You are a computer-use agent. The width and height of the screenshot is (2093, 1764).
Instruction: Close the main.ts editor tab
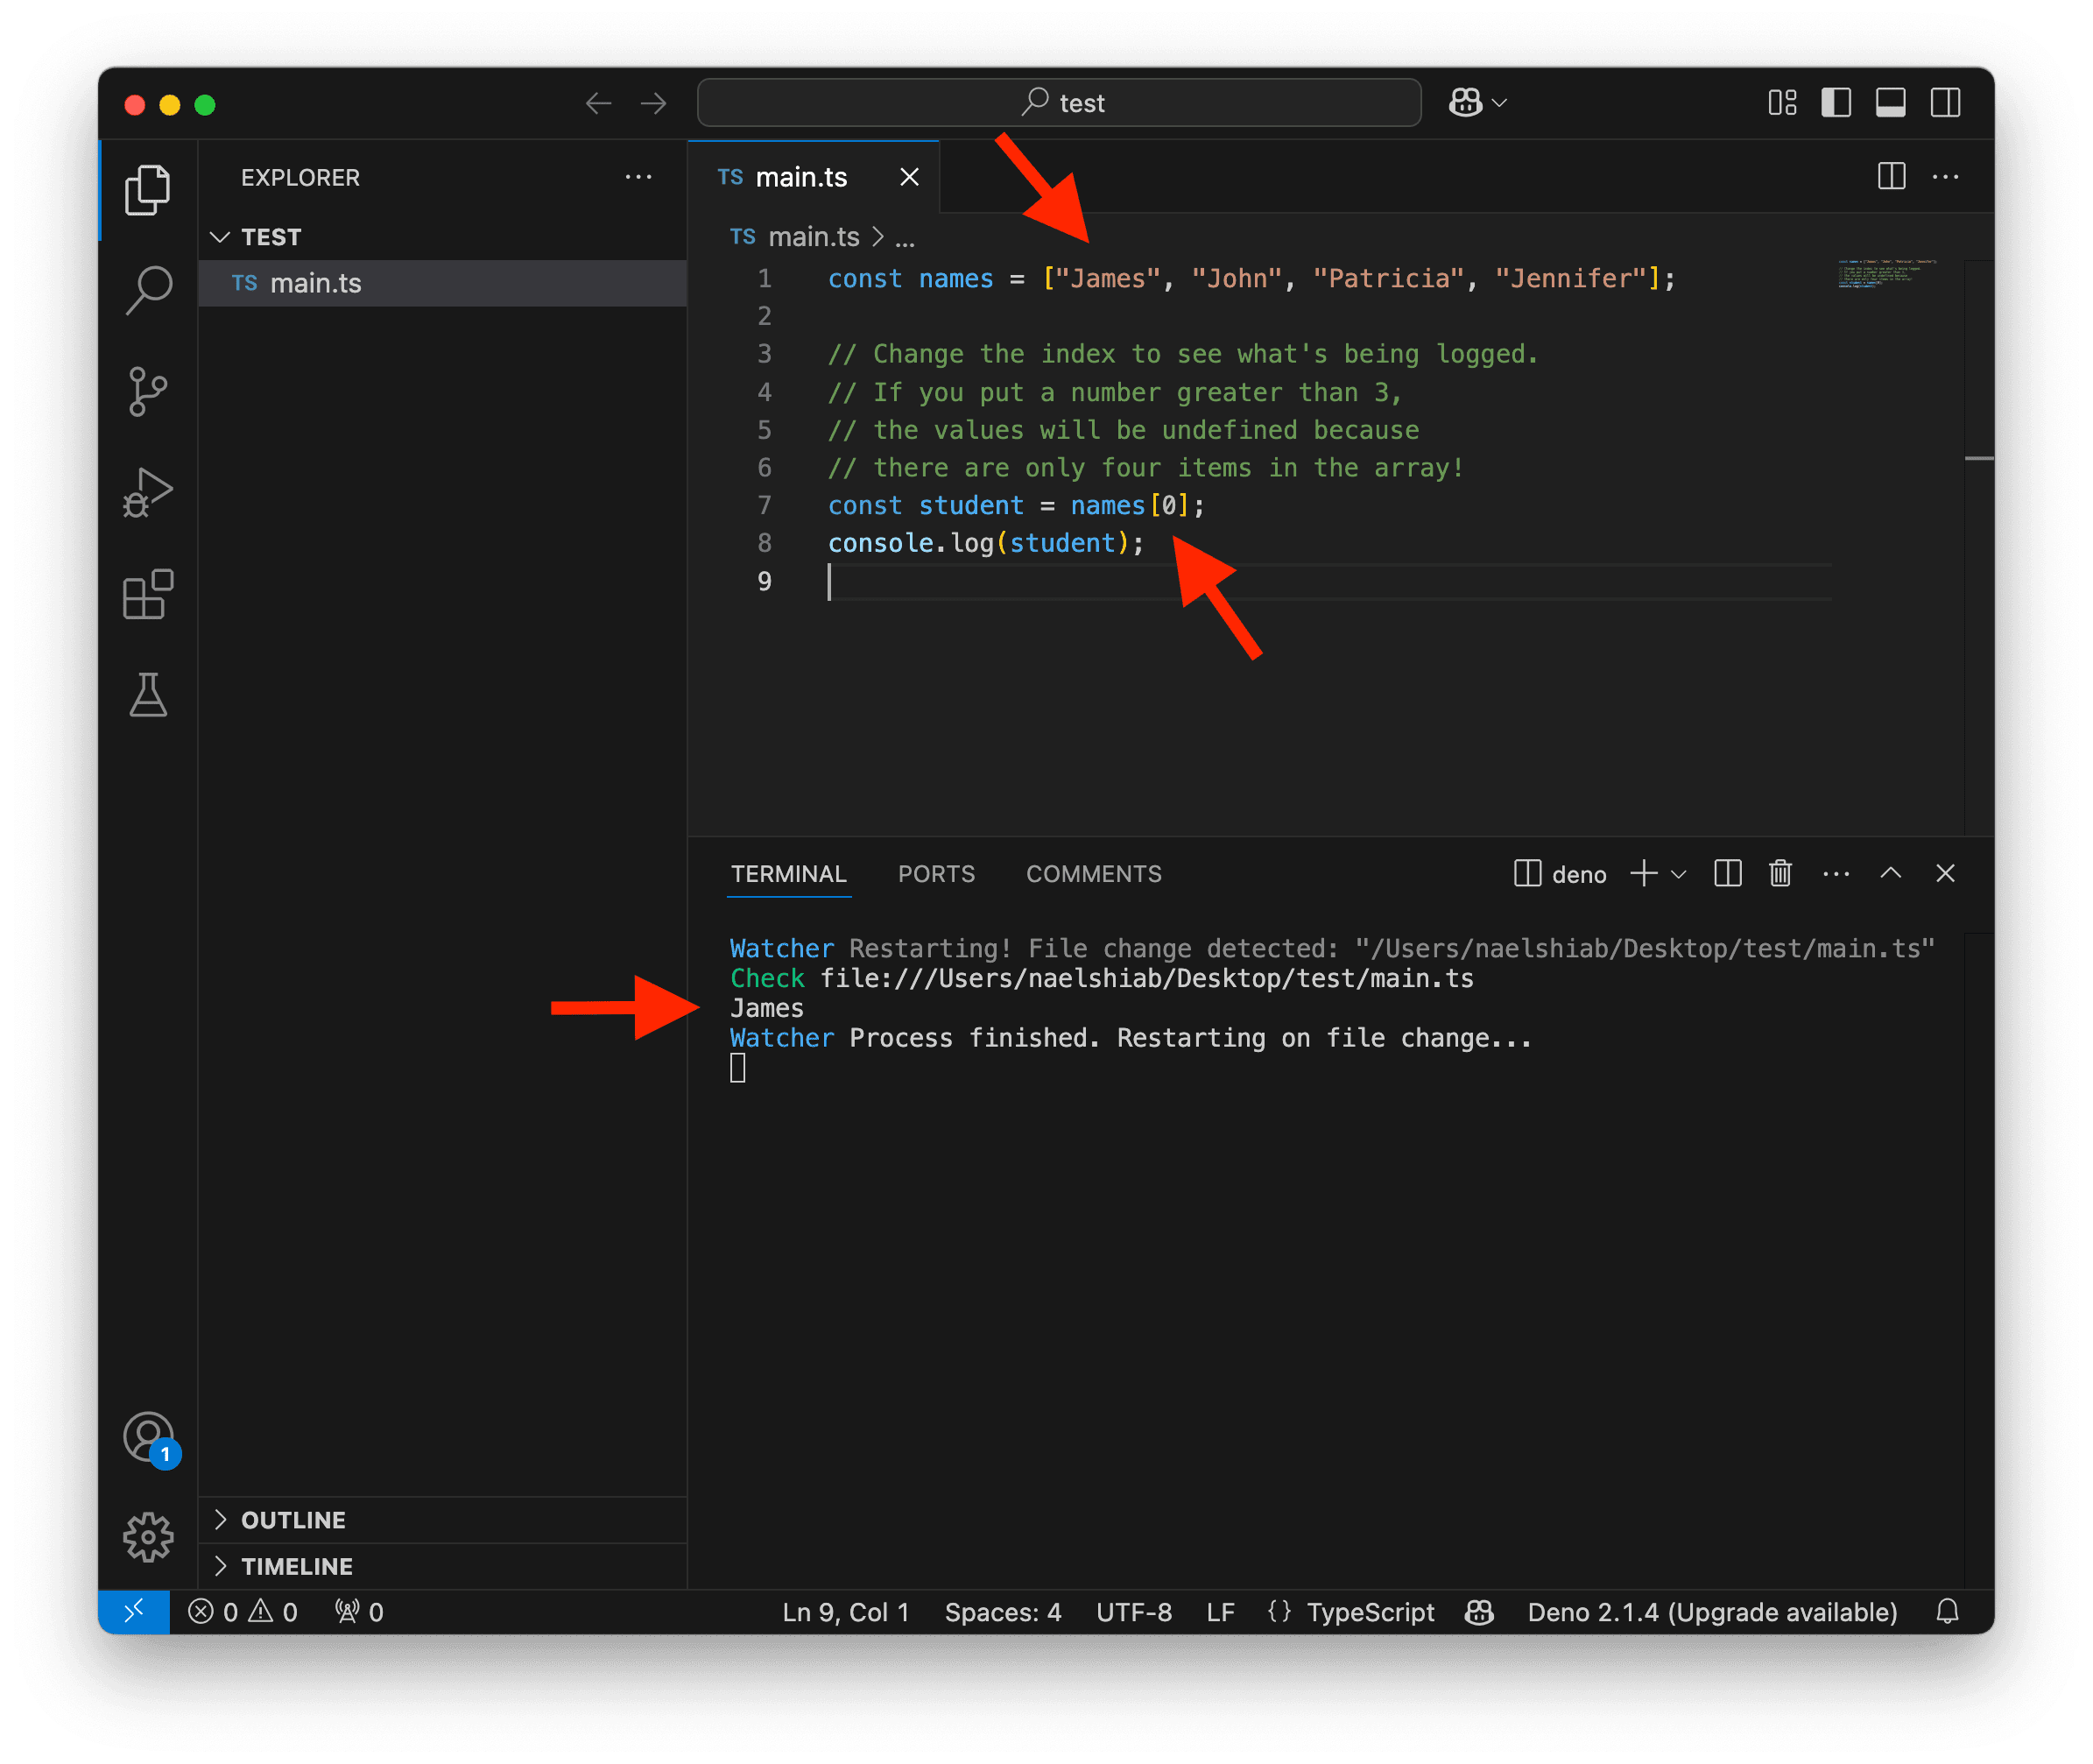pos(909,177)
